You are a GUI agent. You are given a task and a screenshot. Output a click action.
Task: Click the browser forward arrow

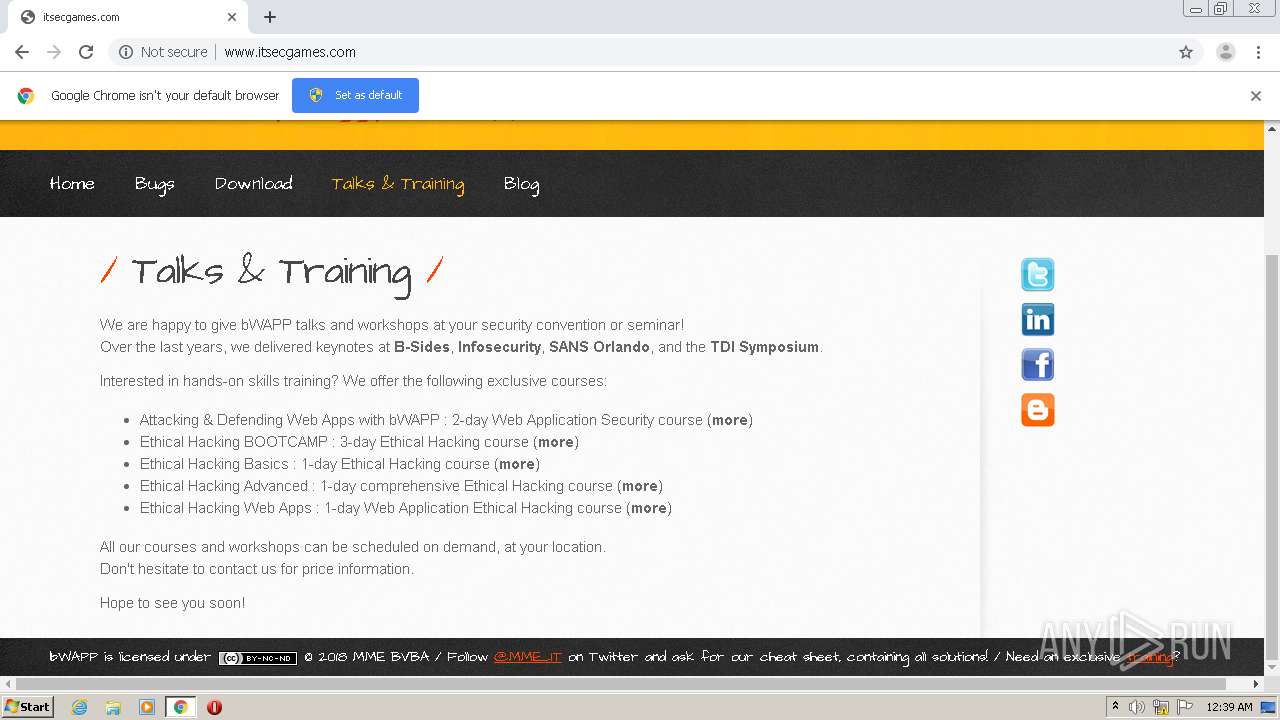click(54, 52)
